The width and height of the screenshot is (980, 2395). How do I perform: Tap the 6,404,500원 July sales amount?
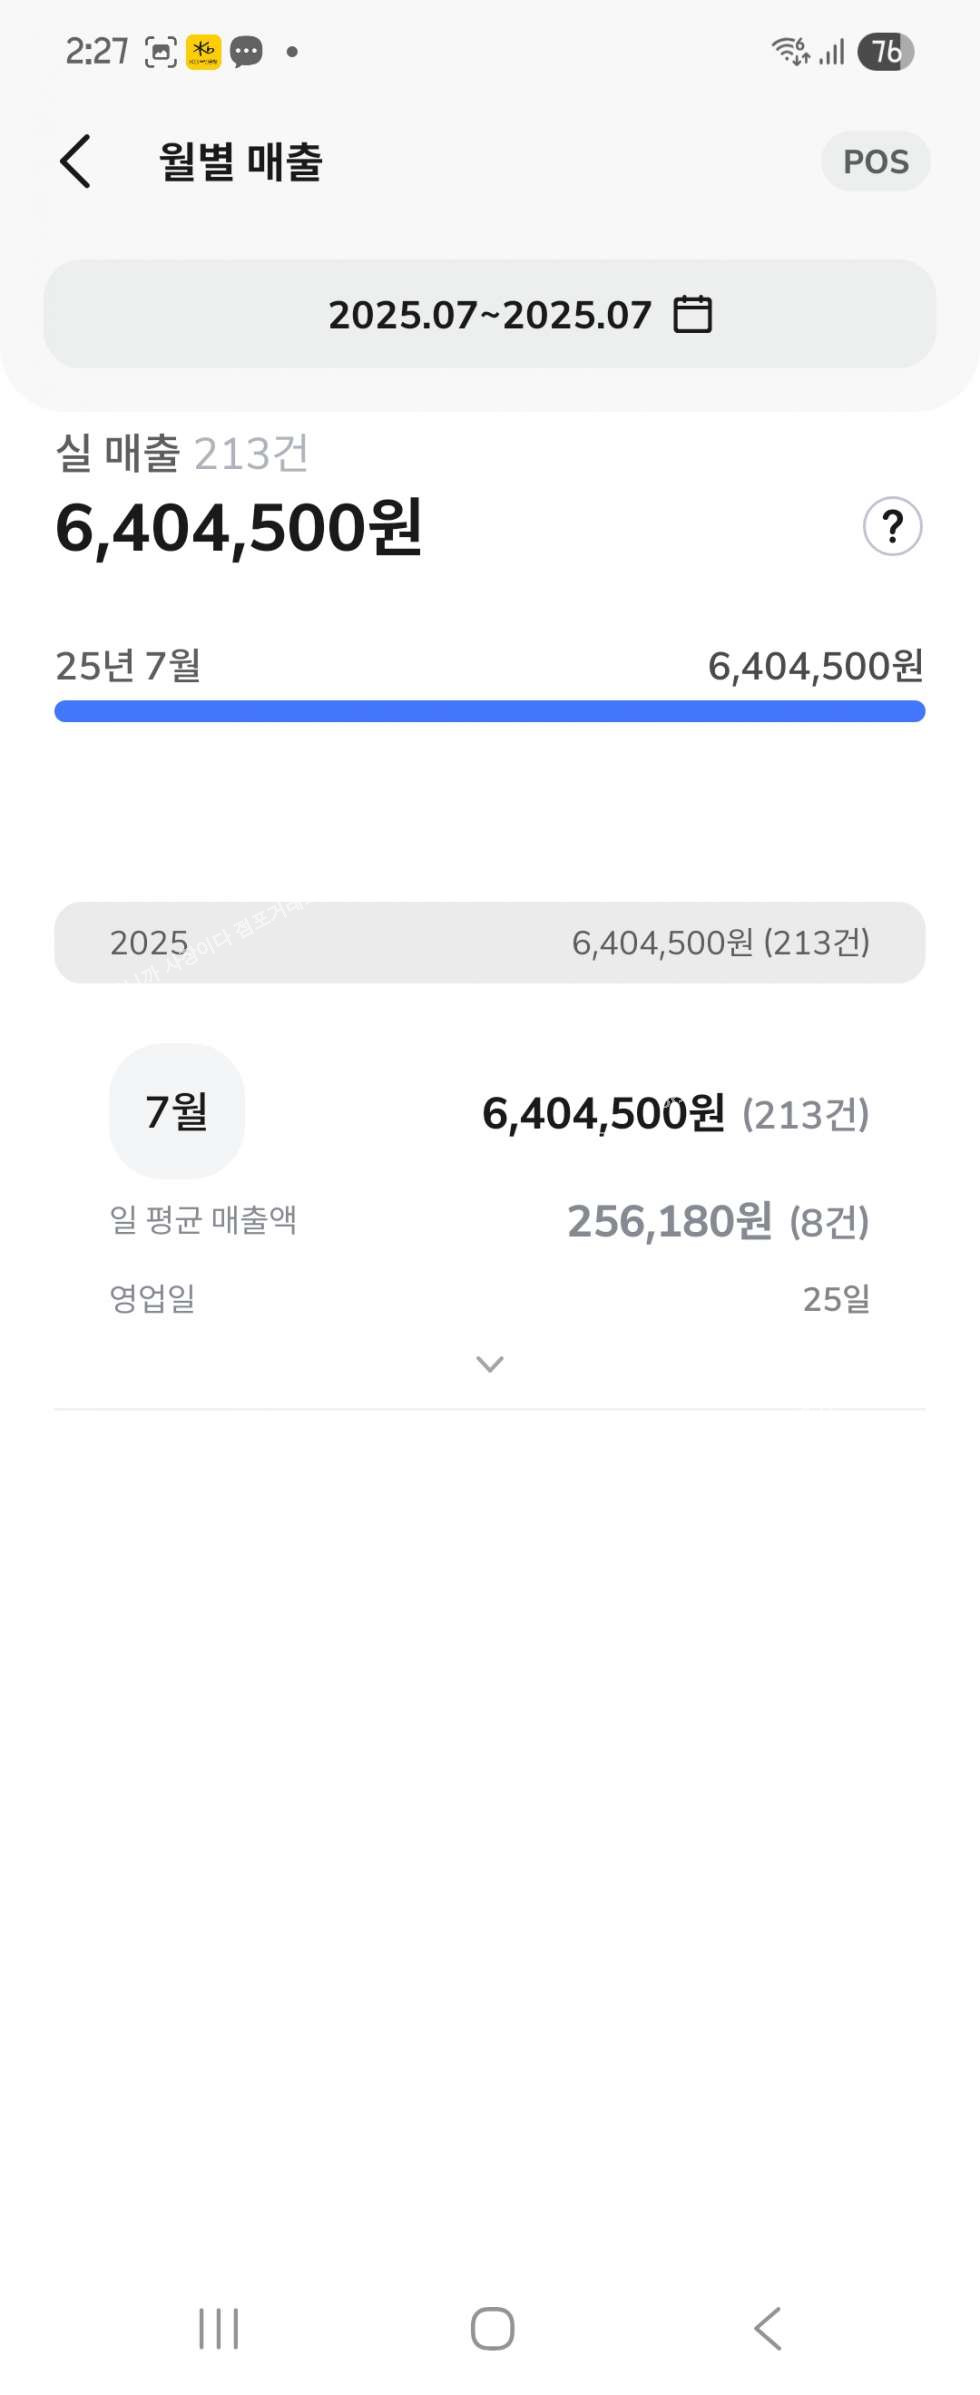603,1113
